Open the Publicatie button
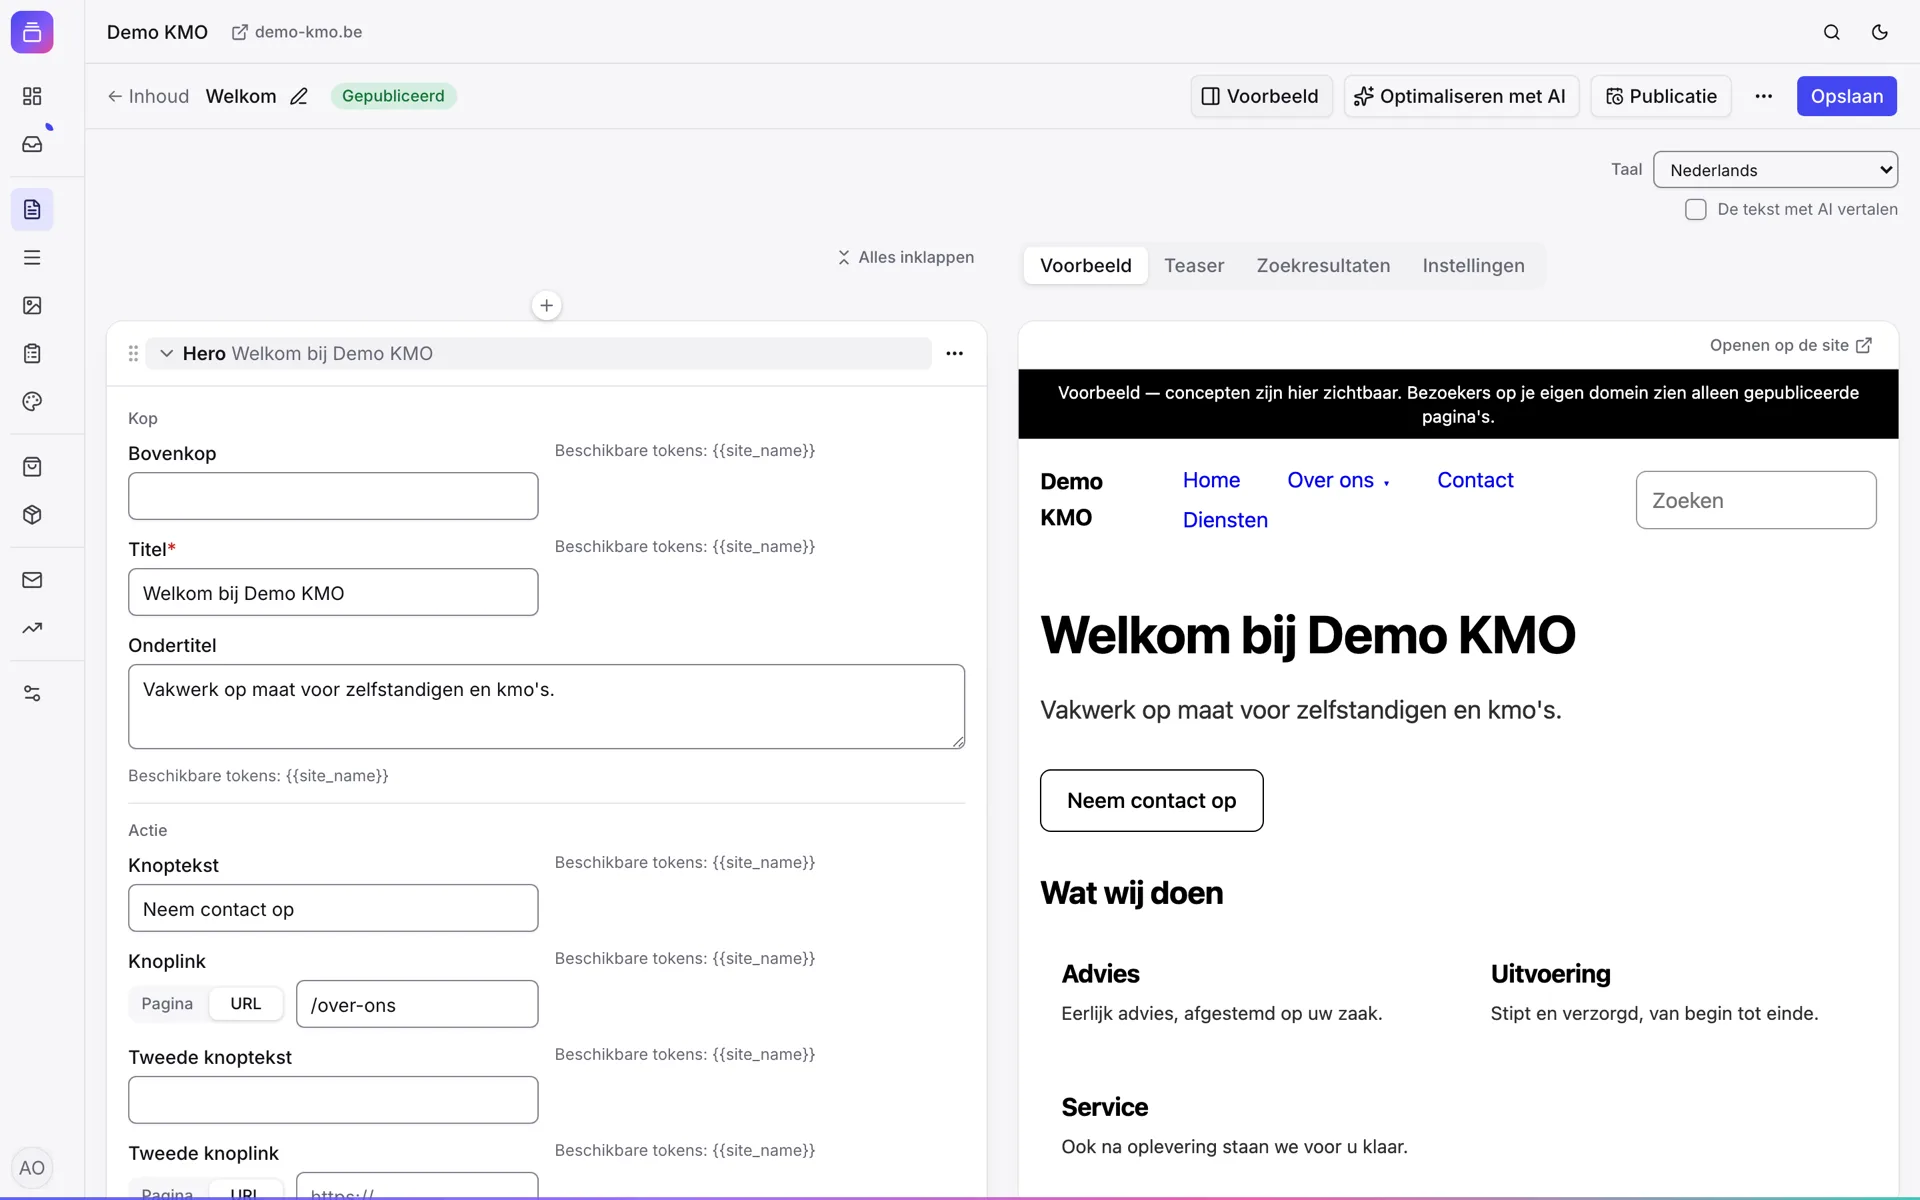 (1660, 96)
